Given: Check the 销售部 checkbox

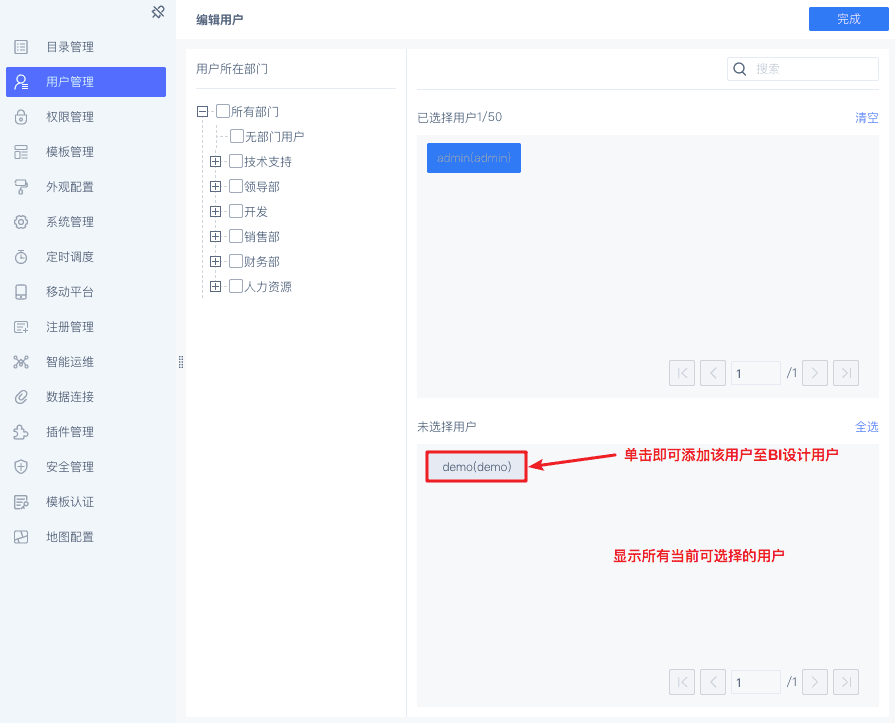Looking at the screenshot, I should coord(236,236).
